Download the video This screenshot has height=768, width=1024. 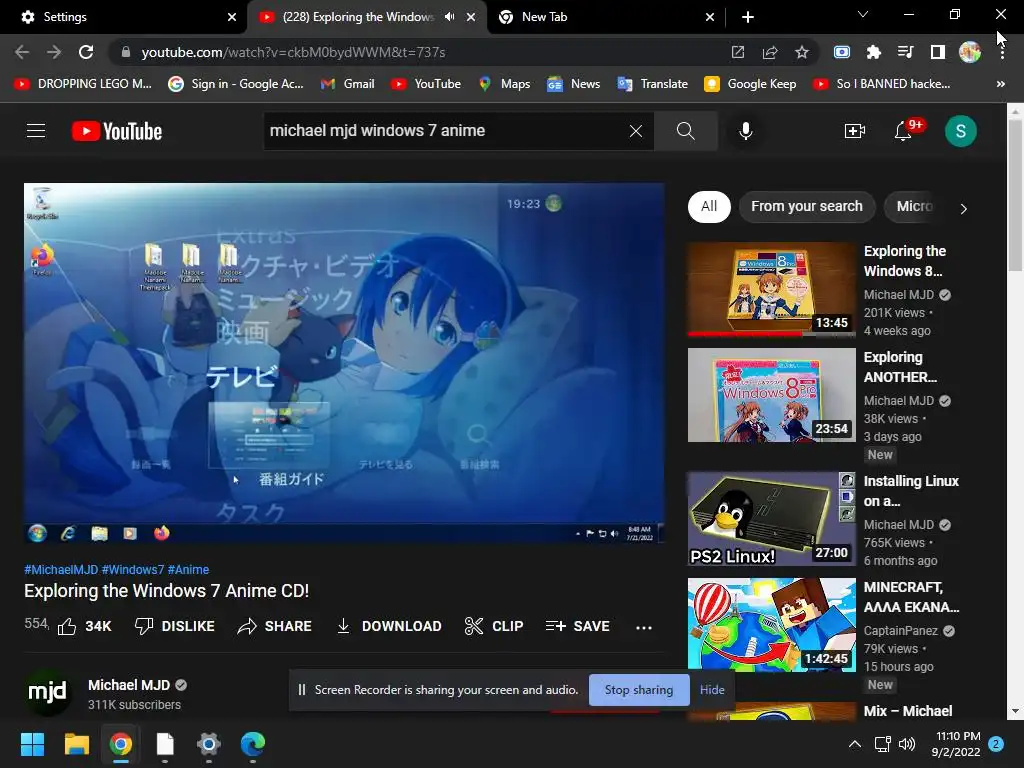[x=388, y=626]
